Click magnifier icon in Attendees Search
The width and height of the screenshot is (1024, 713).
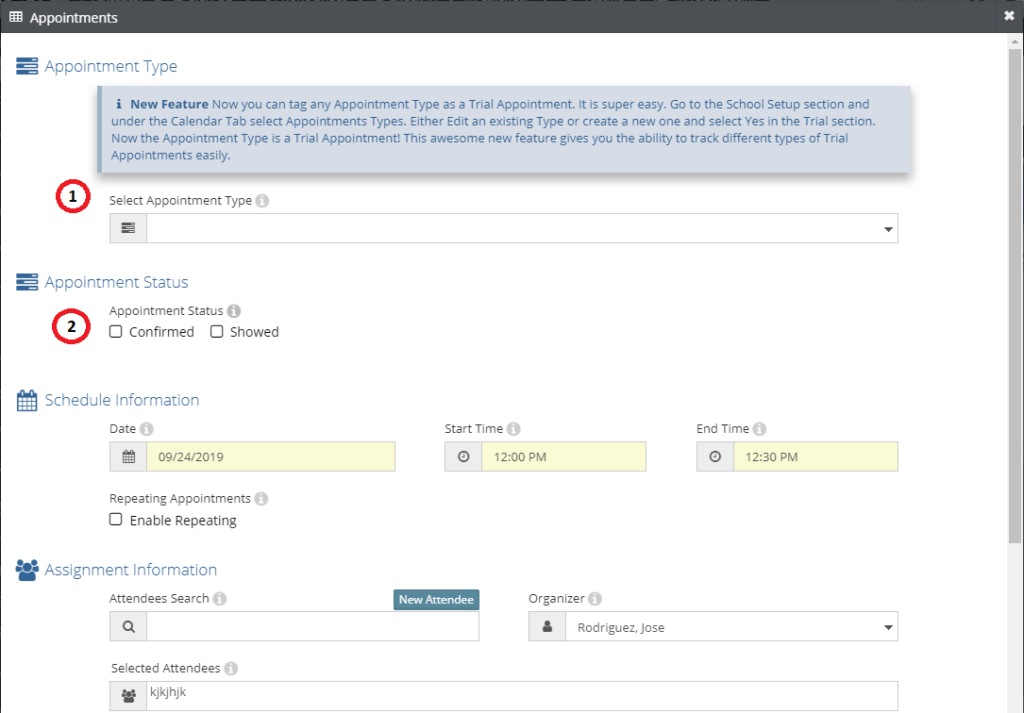(x=128, y=627)
